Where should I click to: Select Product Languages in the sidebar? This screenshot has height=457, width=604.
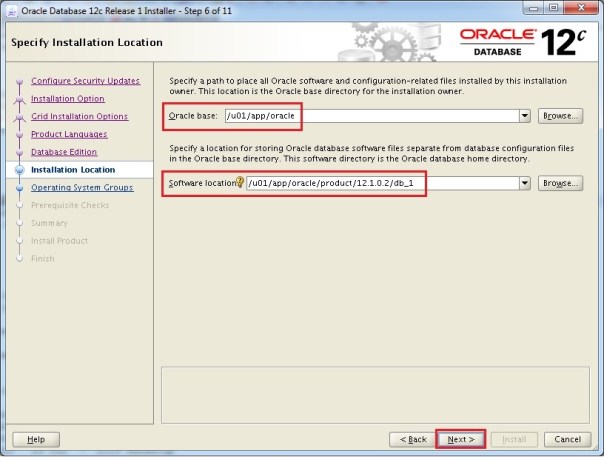tap(69, 134)
